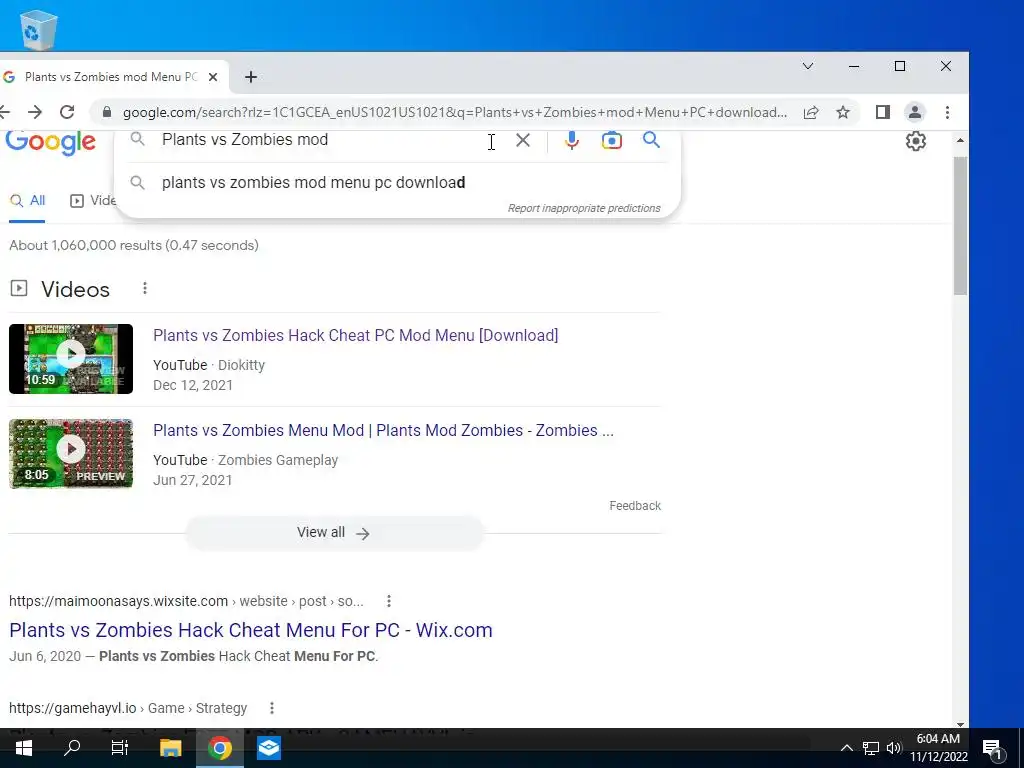Open Plants vs Zombies Menu Mod video link
Viewport: 1024px width, 768px height.
(383, 430)
